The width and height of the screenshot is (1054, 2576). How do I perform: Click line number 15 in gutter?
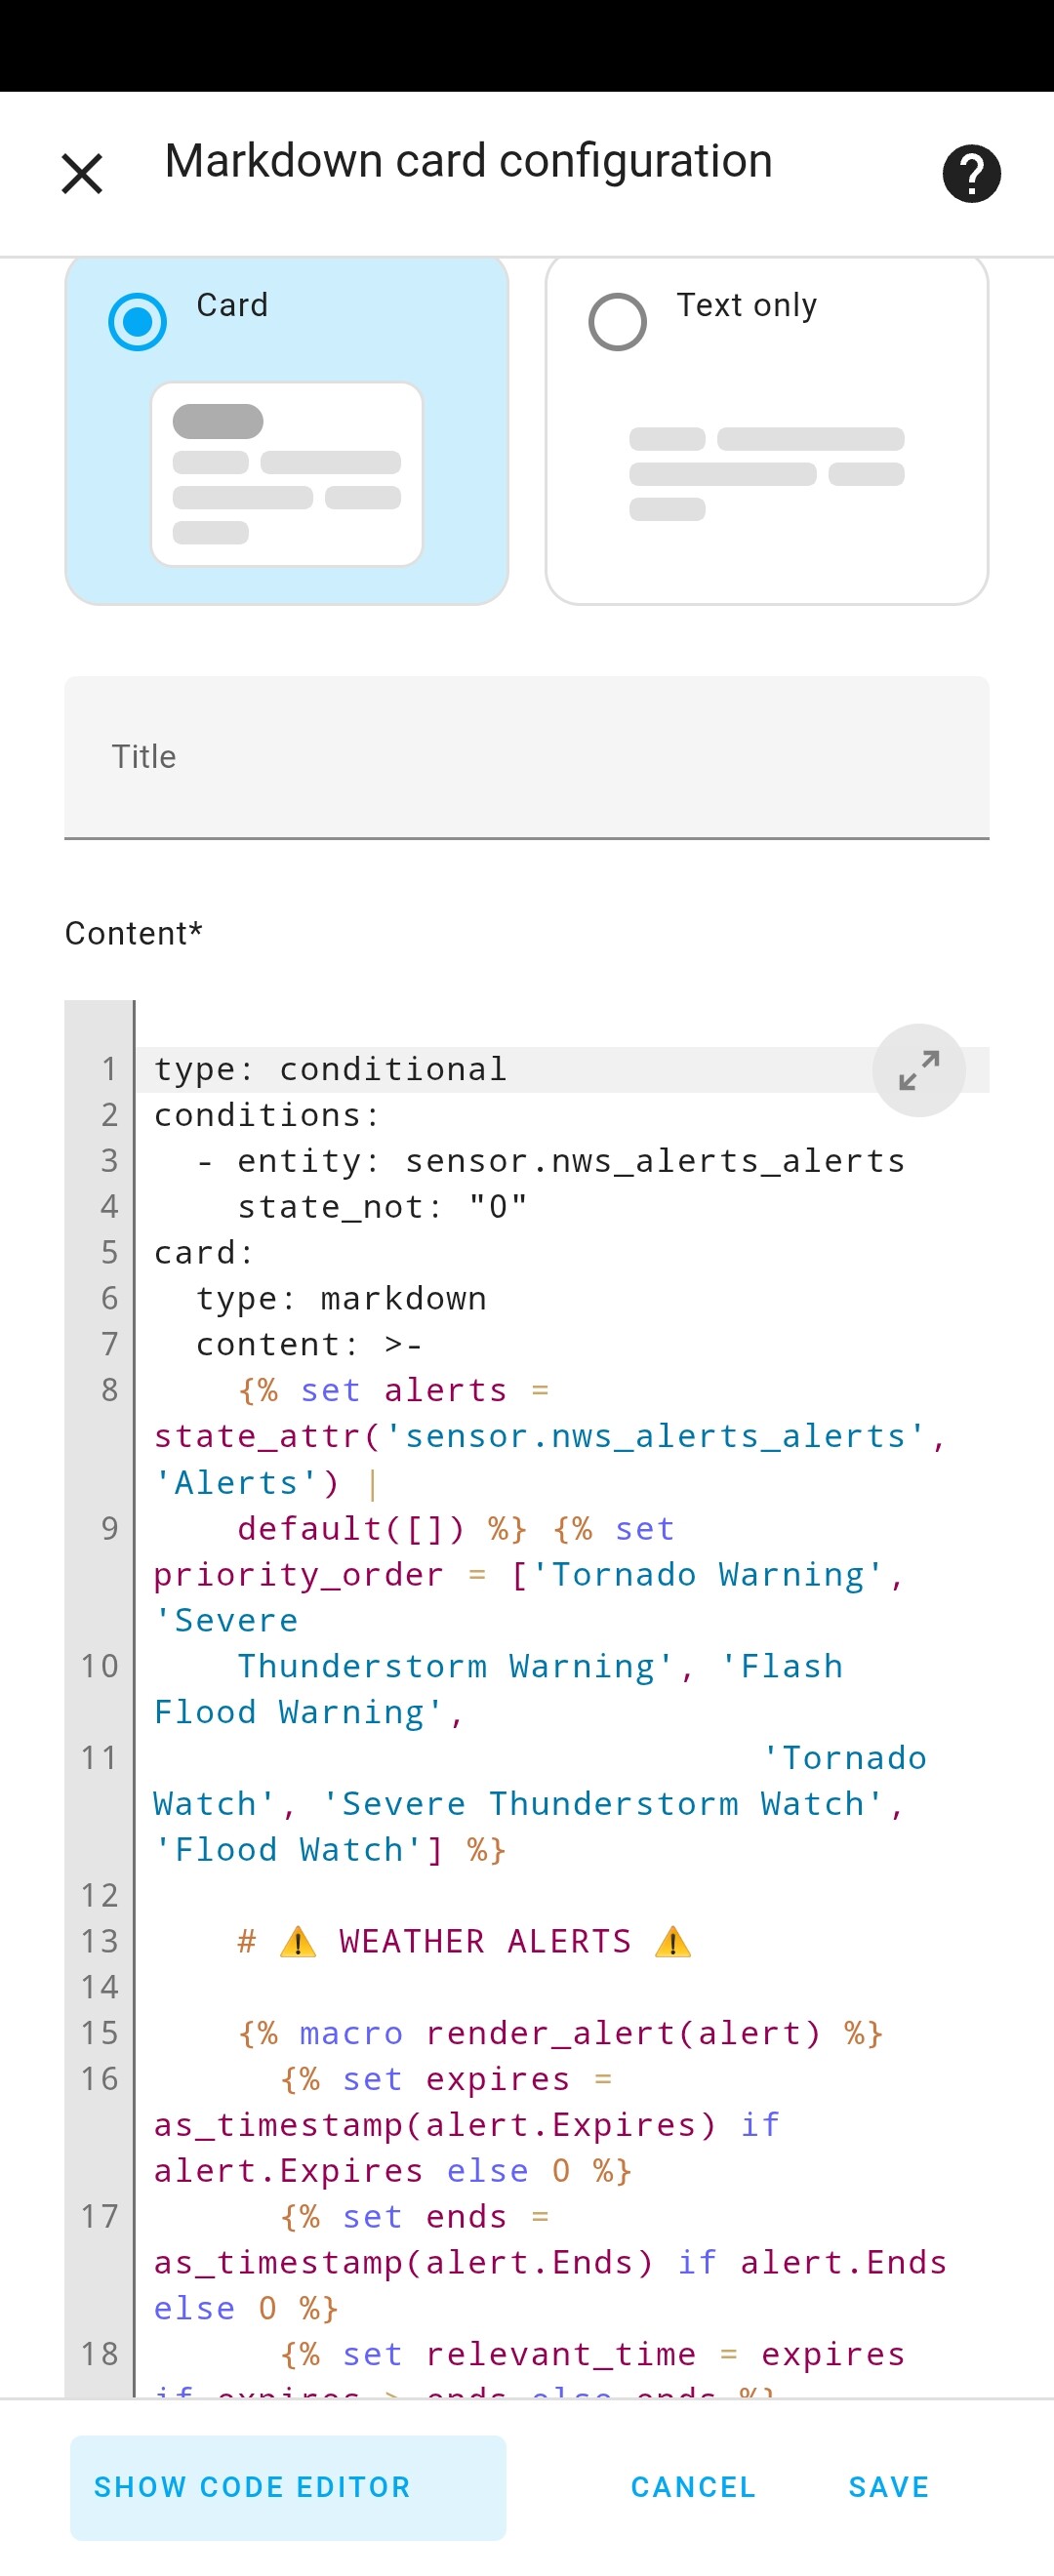pos(99,2033)
